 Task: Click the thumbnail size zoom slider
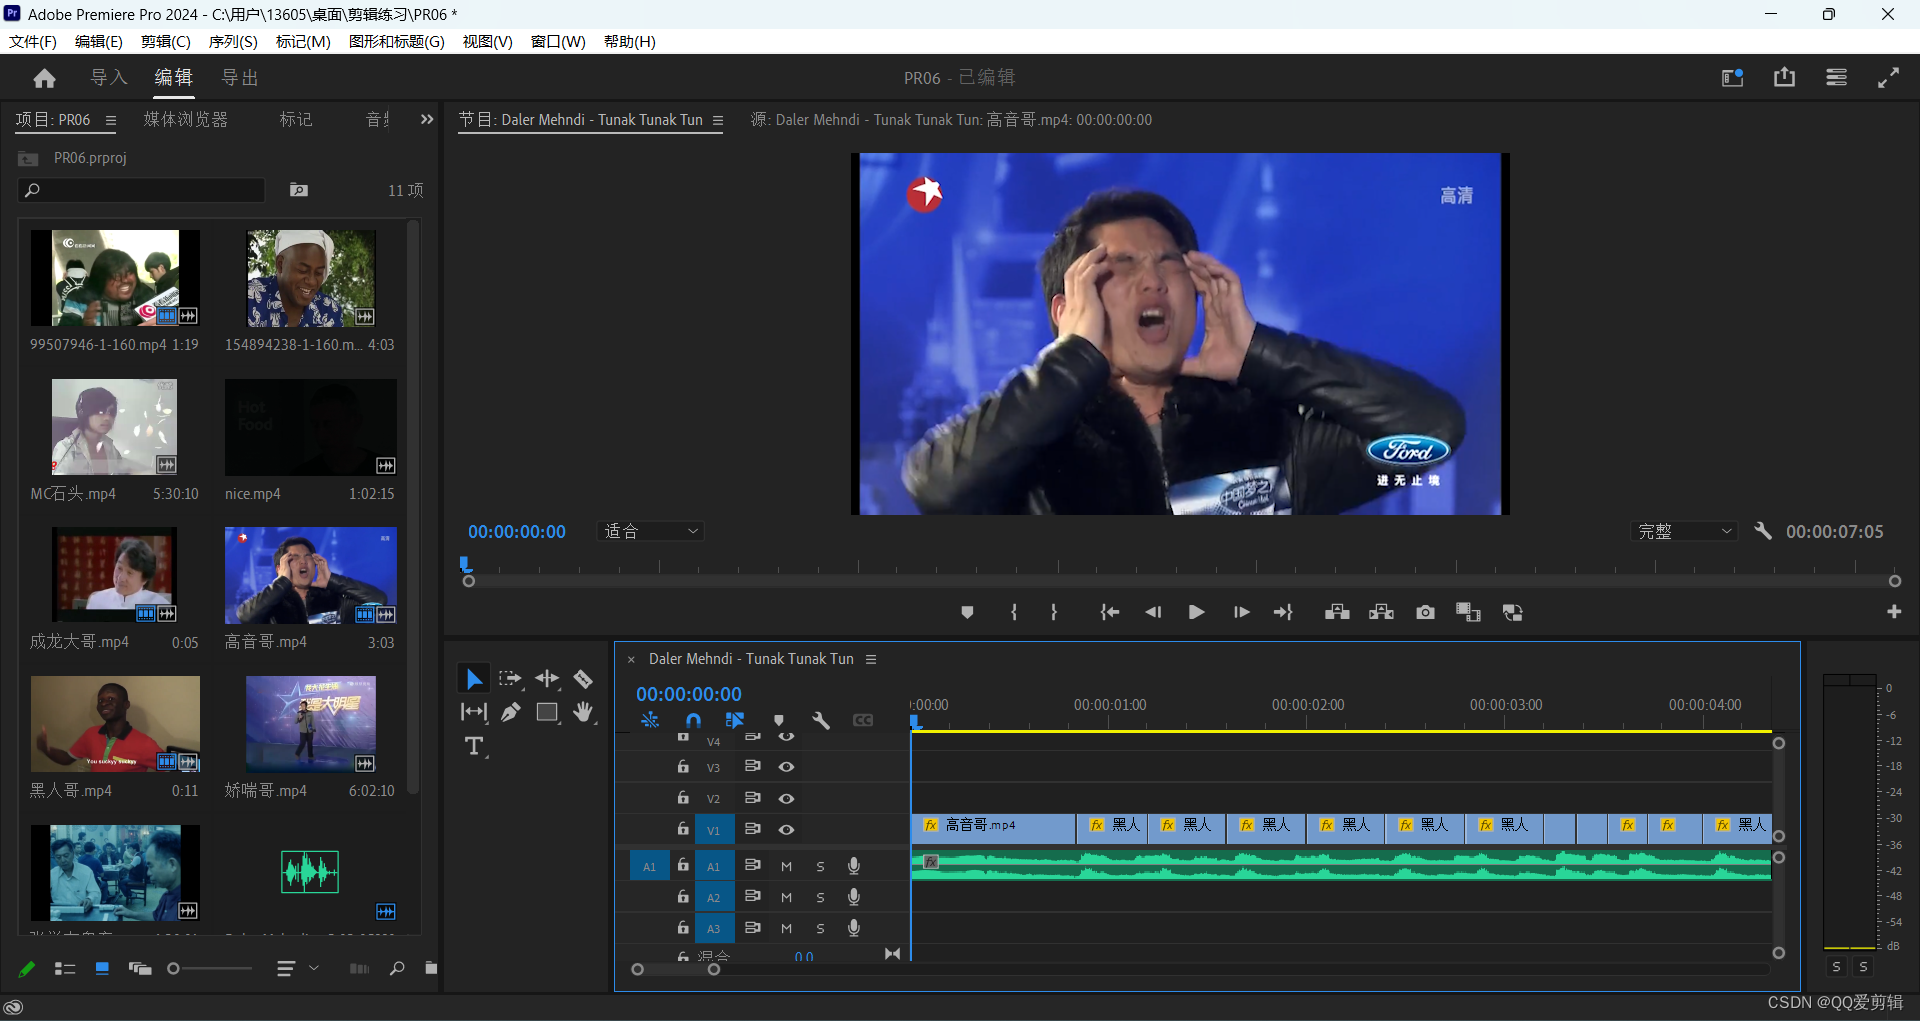211,968
